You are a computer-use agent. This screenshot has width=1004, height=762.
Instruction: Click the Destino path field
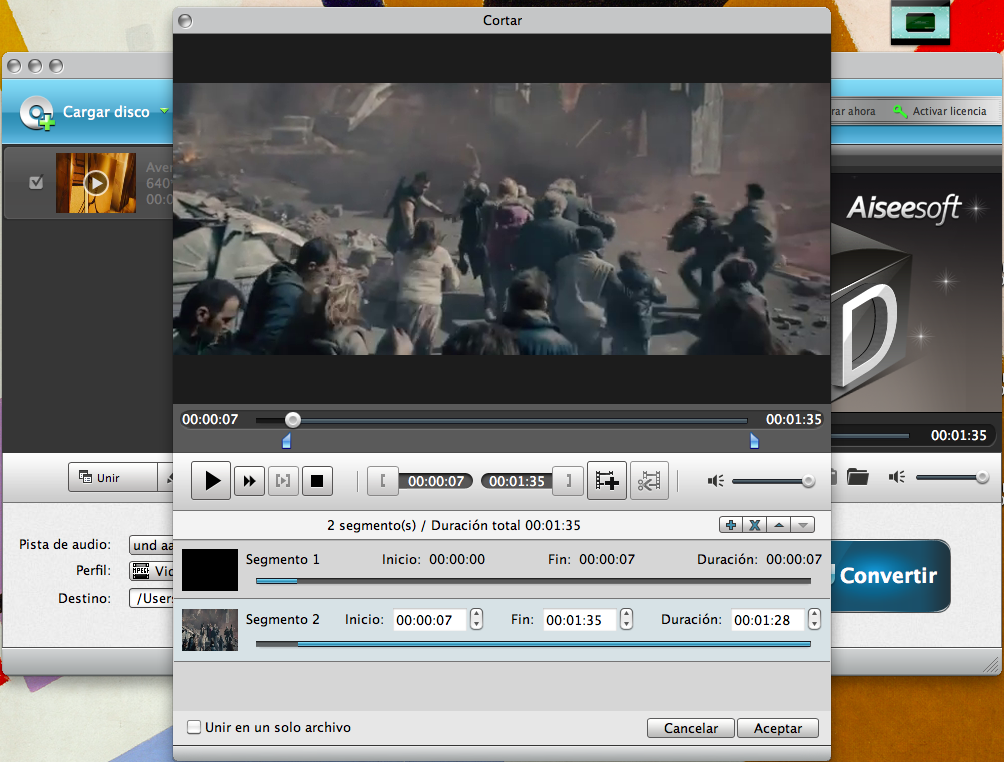(151, 598)
